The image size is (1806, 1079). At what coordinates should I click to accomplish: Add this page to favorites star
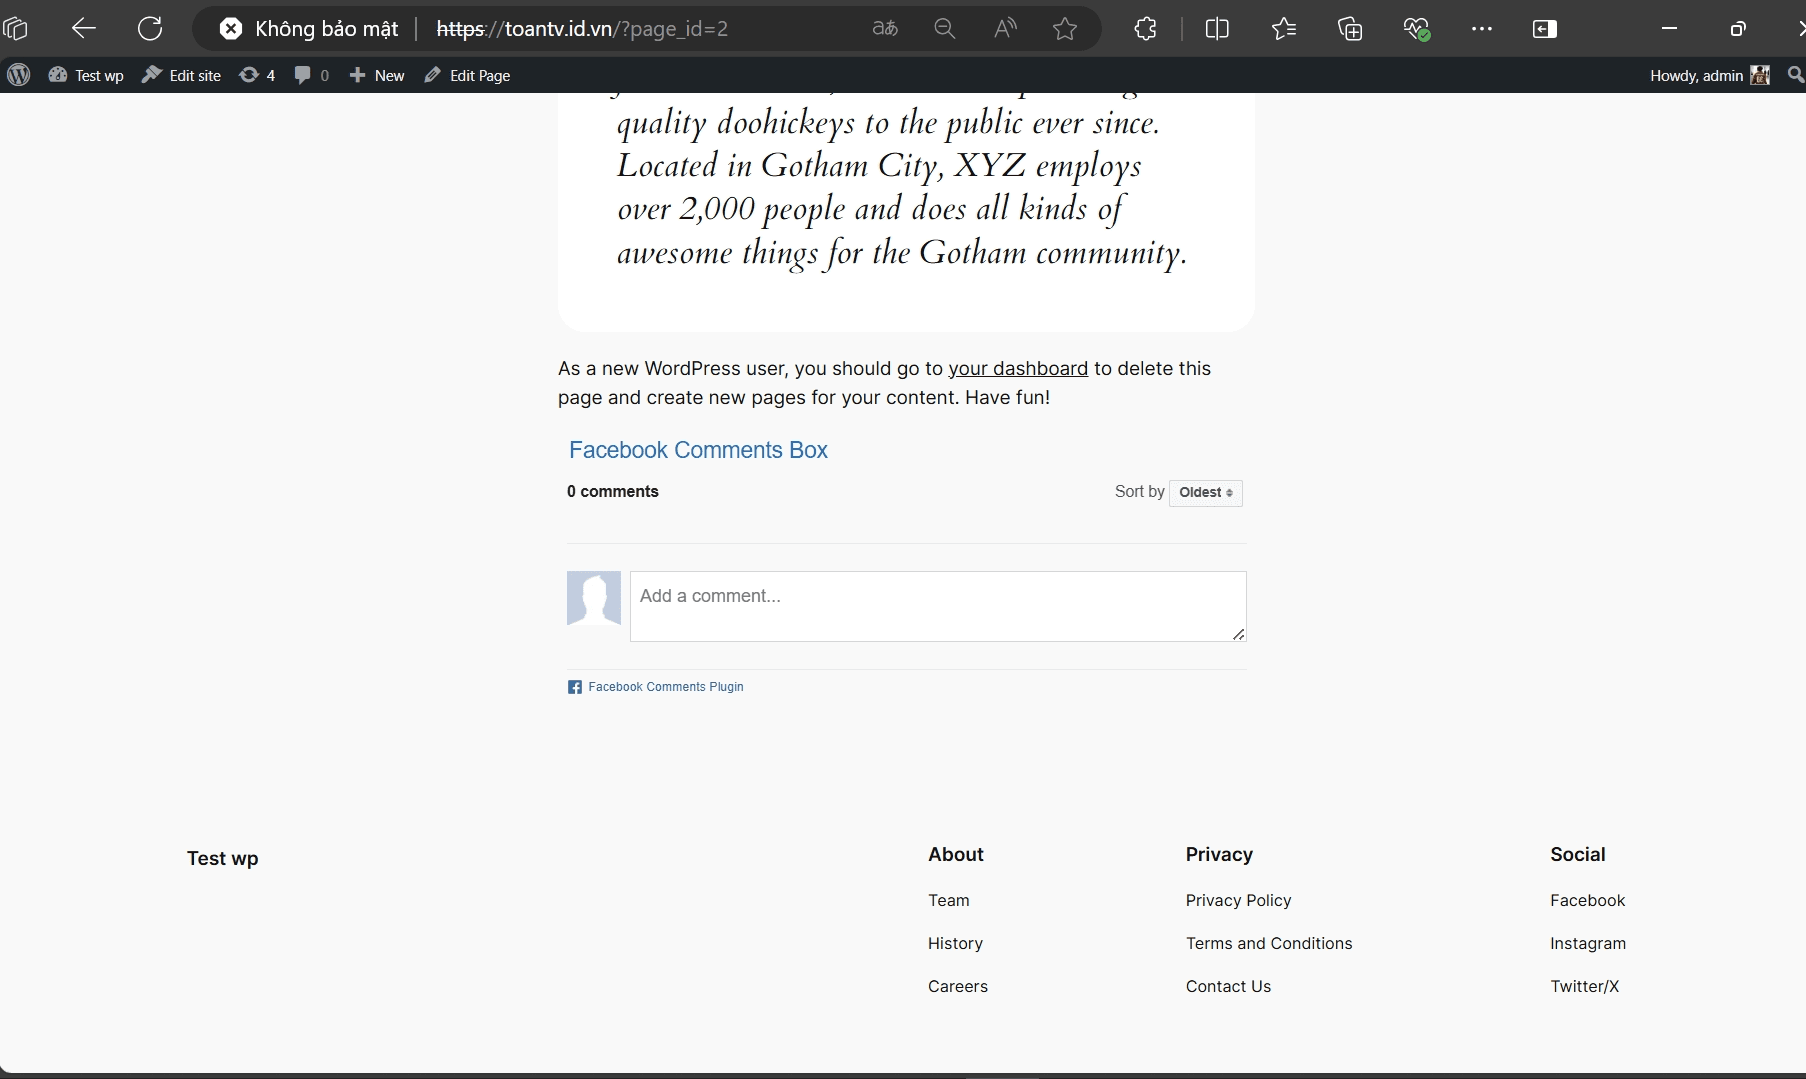point(1064,28)
